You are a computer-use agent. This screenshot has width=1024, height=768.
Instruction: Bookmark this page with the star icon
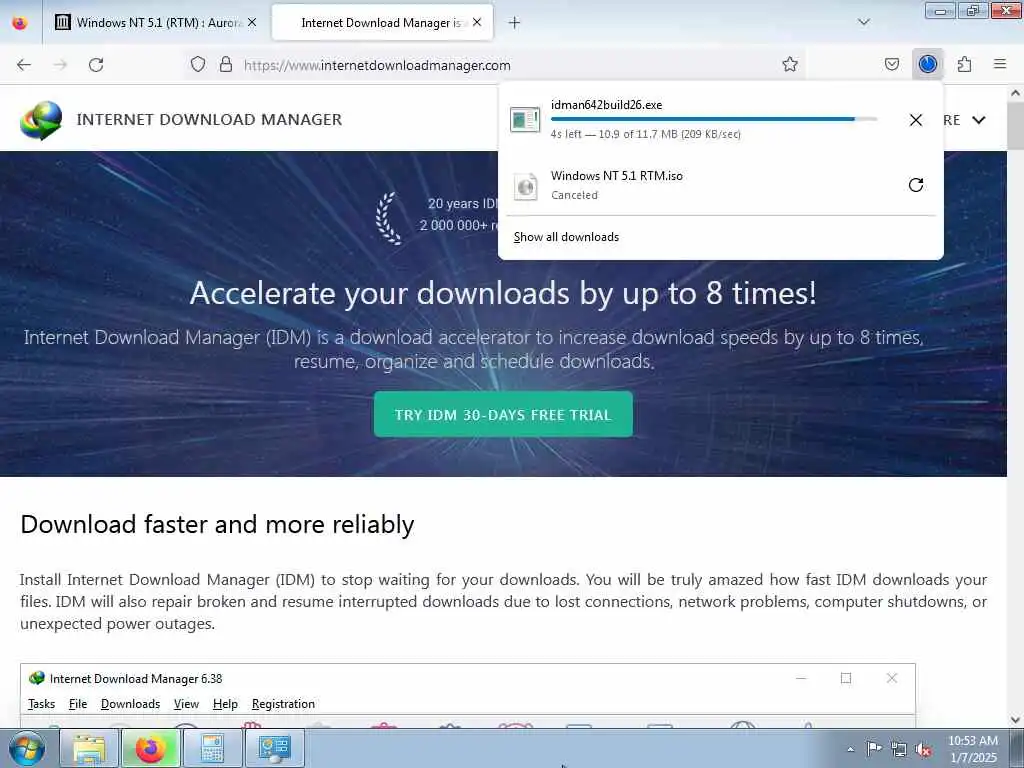[790, 64]
